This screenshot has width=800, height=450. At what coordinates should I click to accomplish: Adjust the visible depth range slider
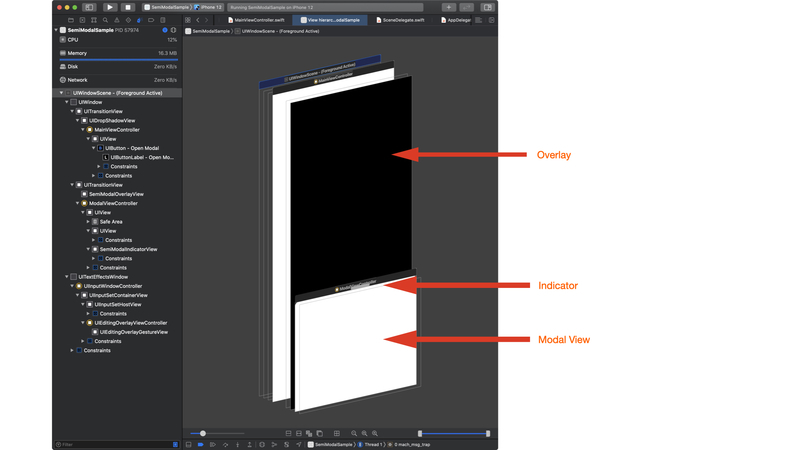coord(454,433)
